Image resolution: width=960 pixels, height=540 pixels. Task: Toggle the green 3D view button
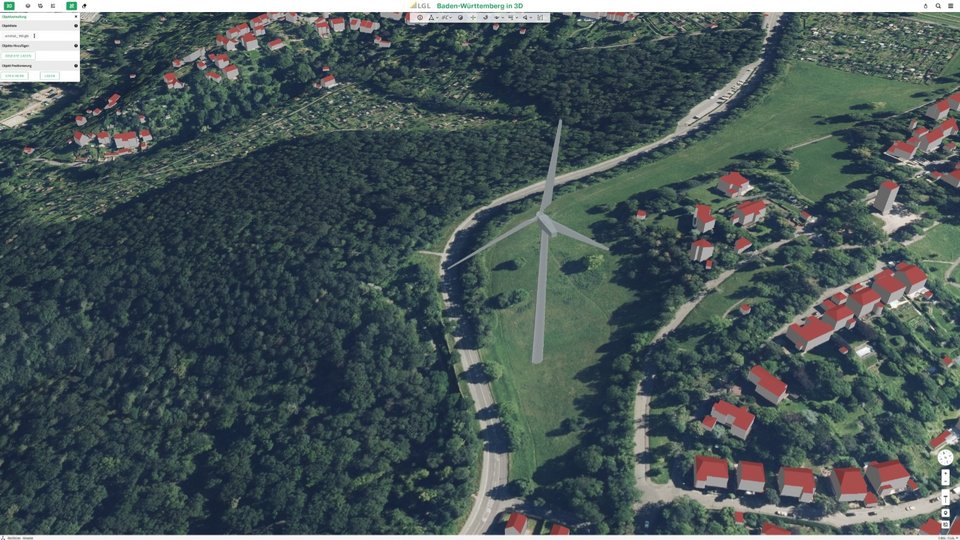(x=9, y=6)
